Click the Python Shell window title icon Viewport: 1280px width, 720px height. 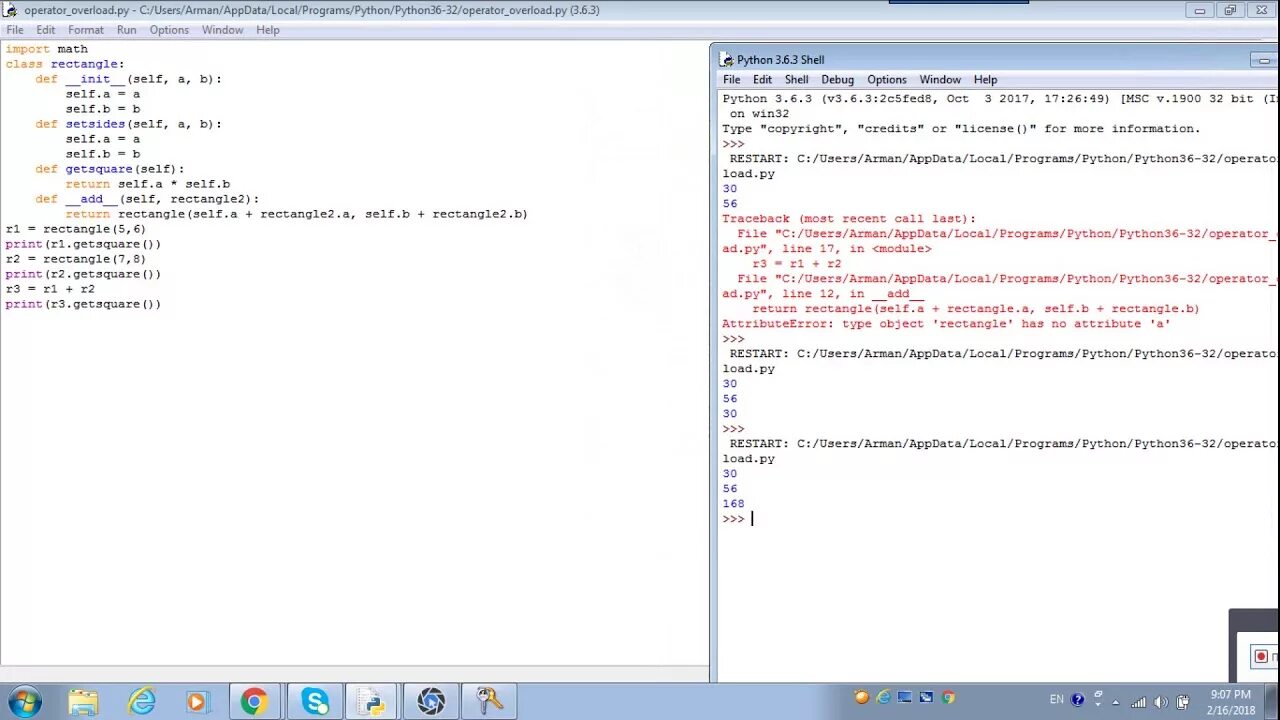coord(726,60)
